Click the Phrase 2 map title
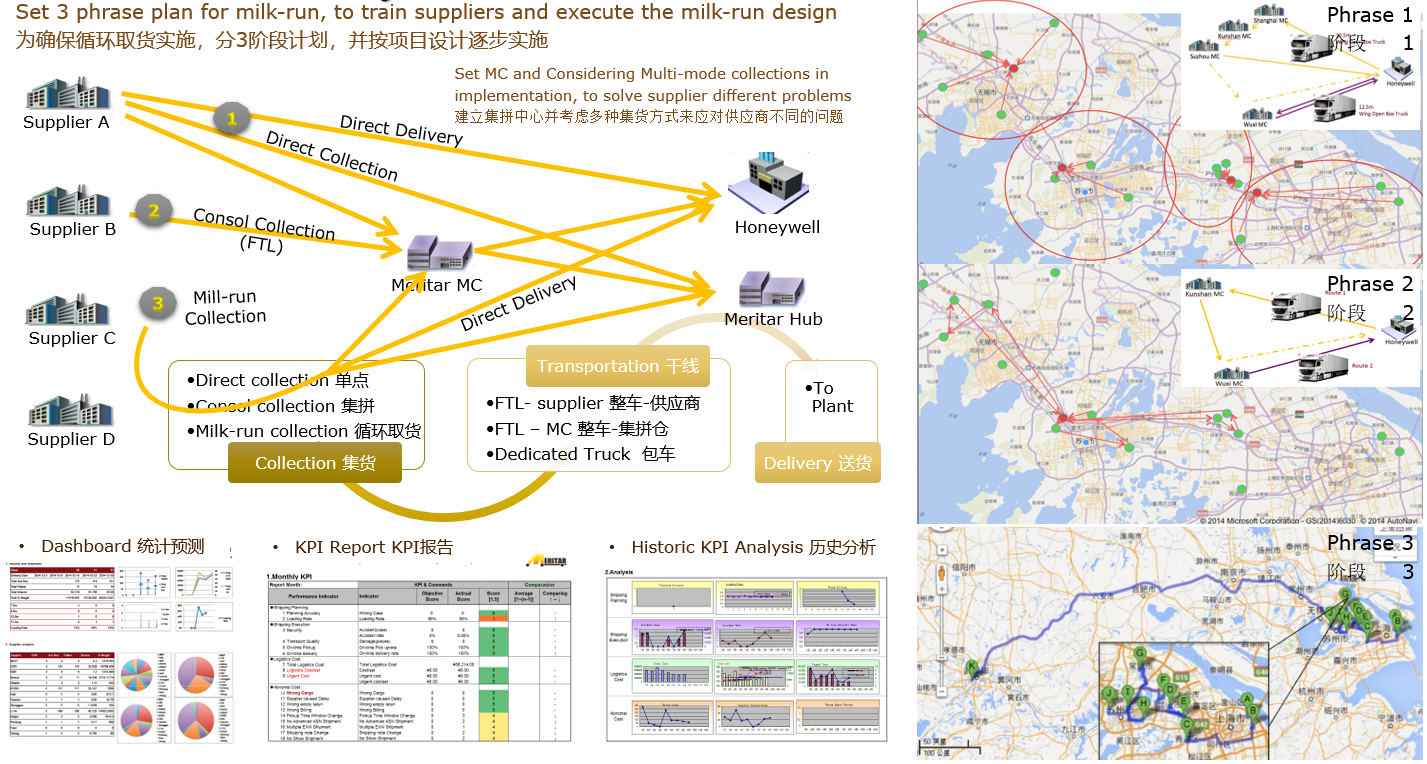Viewport: 1427px width, 764px height. click(1370, 298)
